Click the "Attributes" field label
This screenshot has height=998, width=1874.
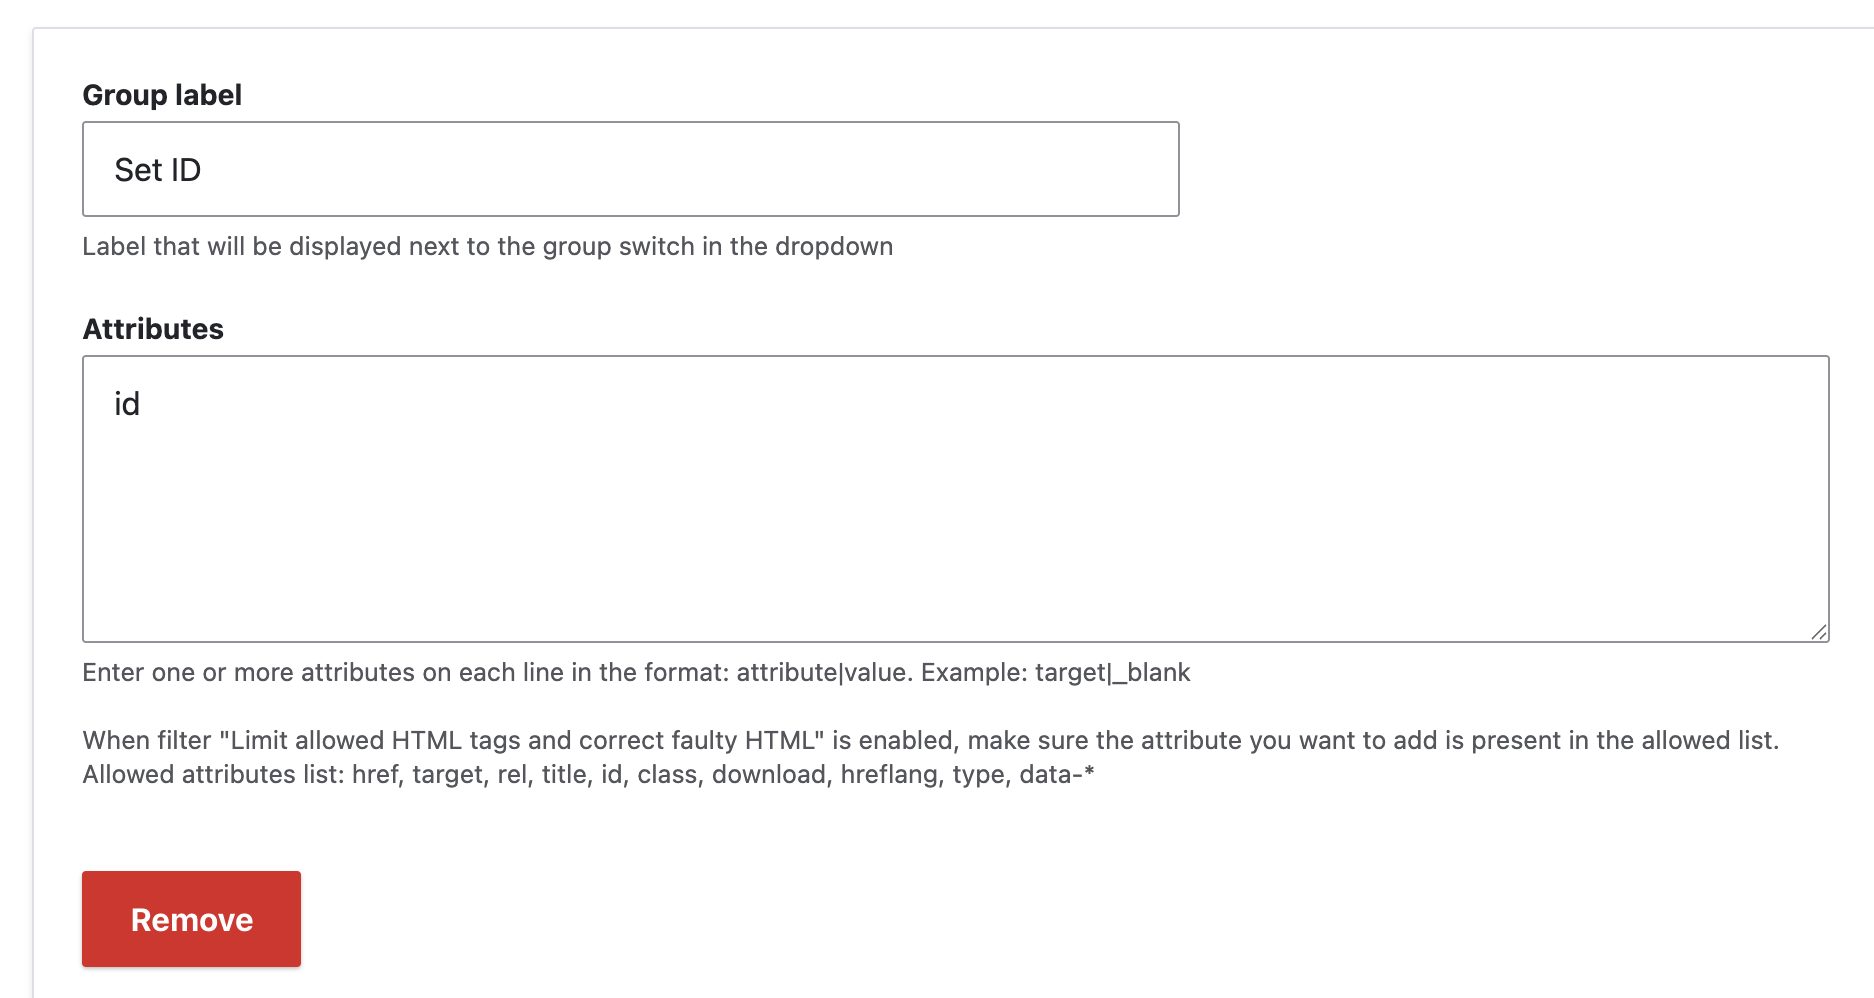coord(153,329)
